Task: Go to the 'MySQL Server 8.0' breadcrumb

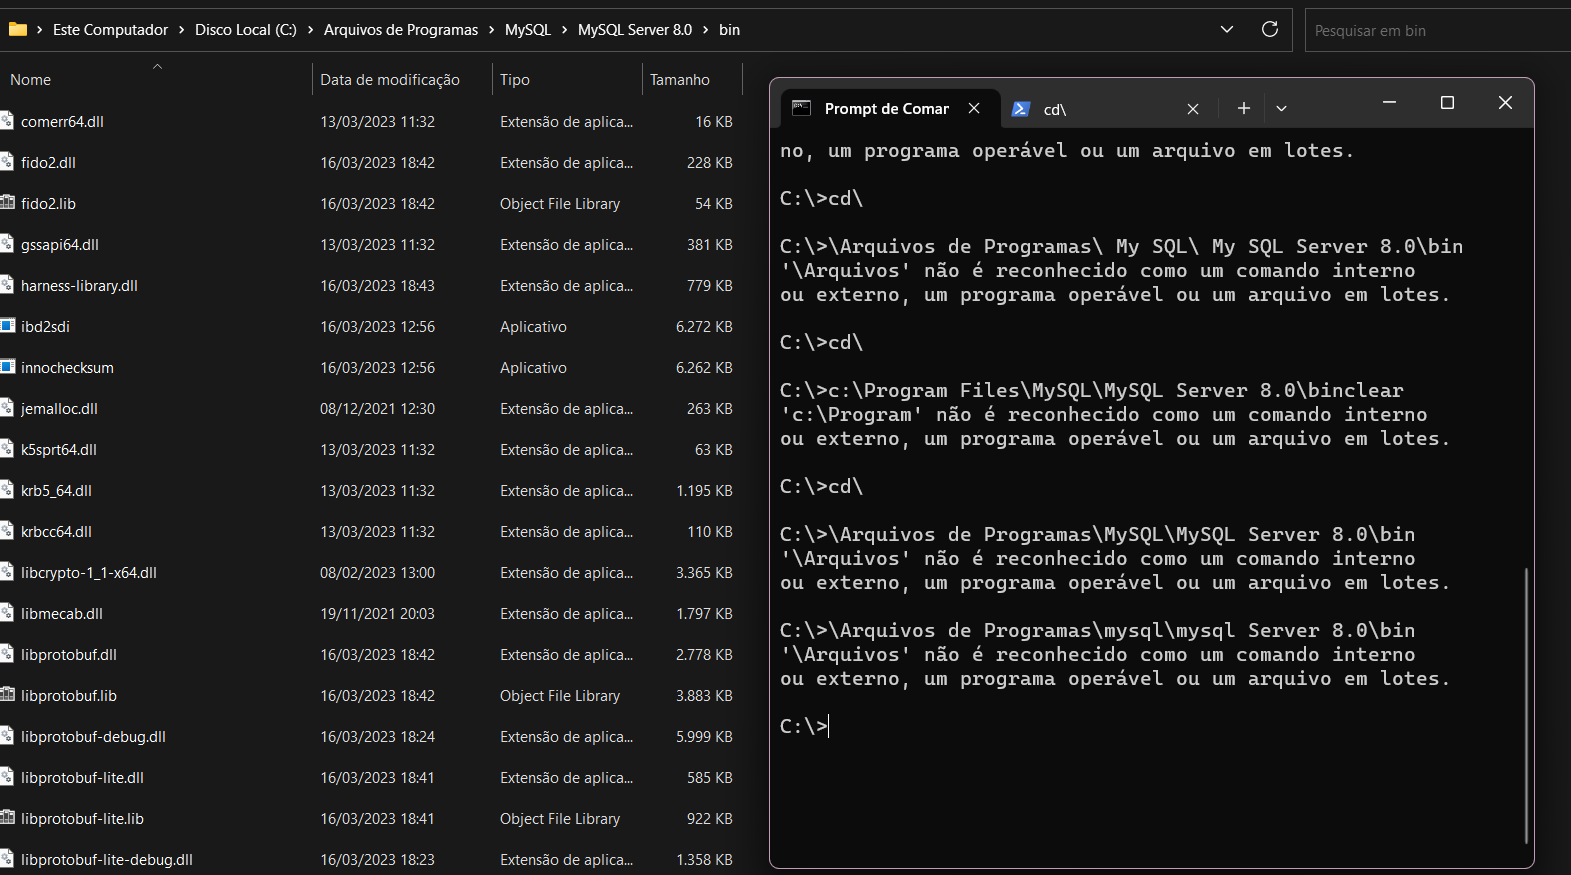Action: (635, 30)
